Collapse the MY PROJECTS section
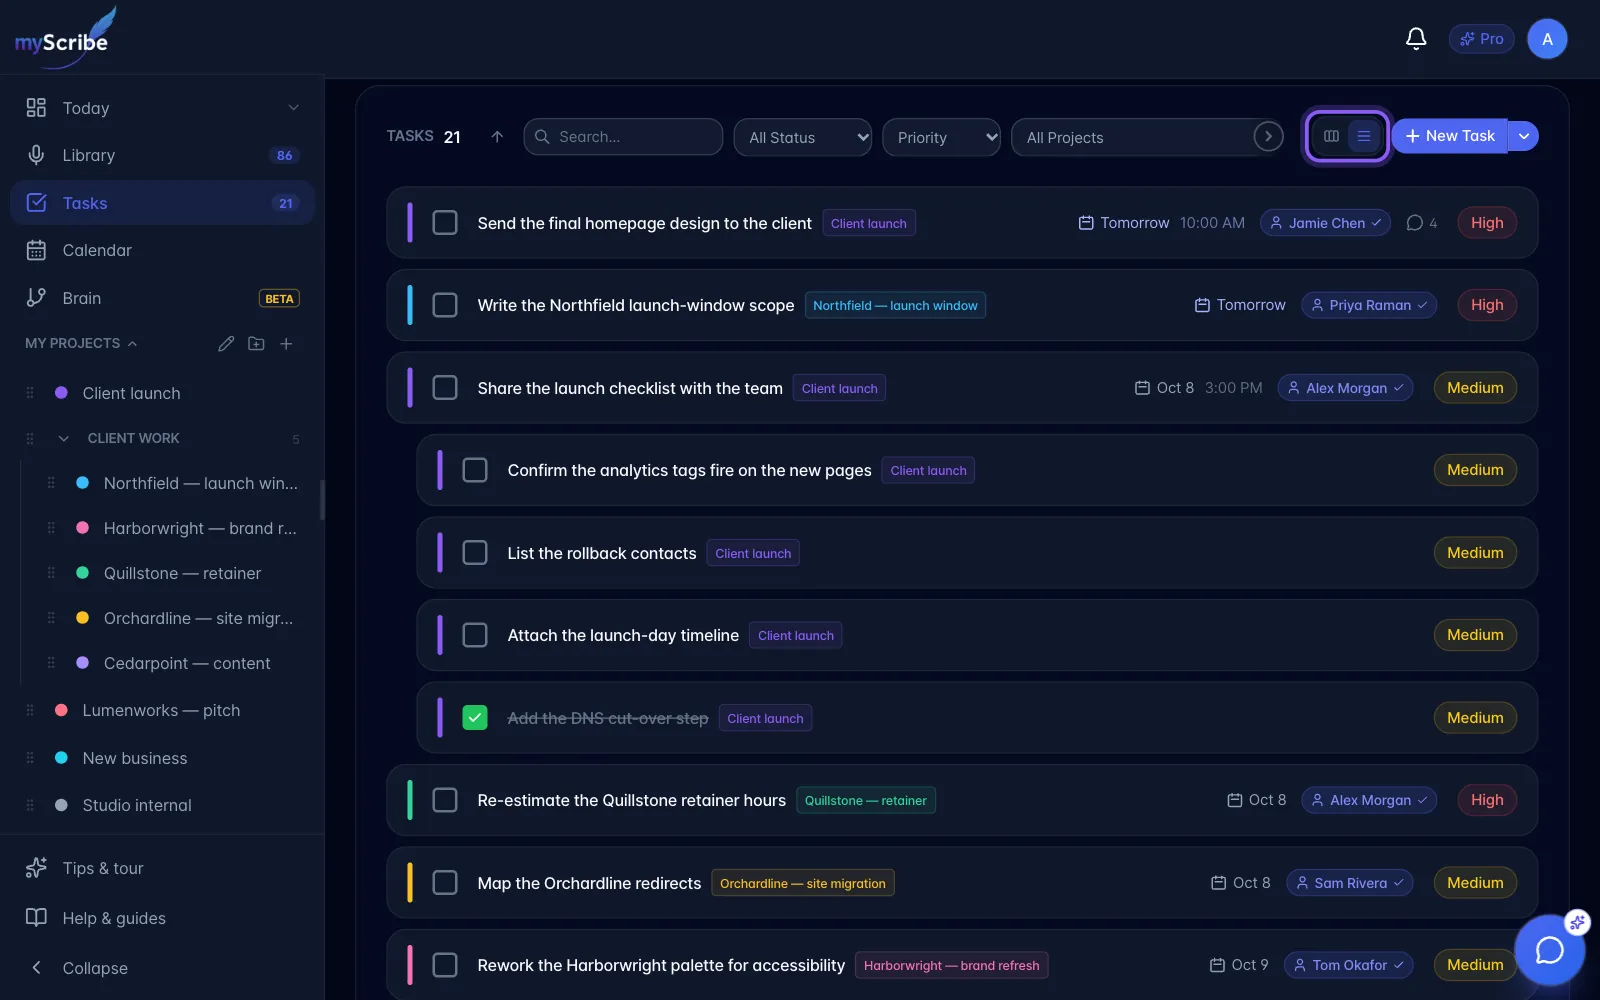 (132, 343)
